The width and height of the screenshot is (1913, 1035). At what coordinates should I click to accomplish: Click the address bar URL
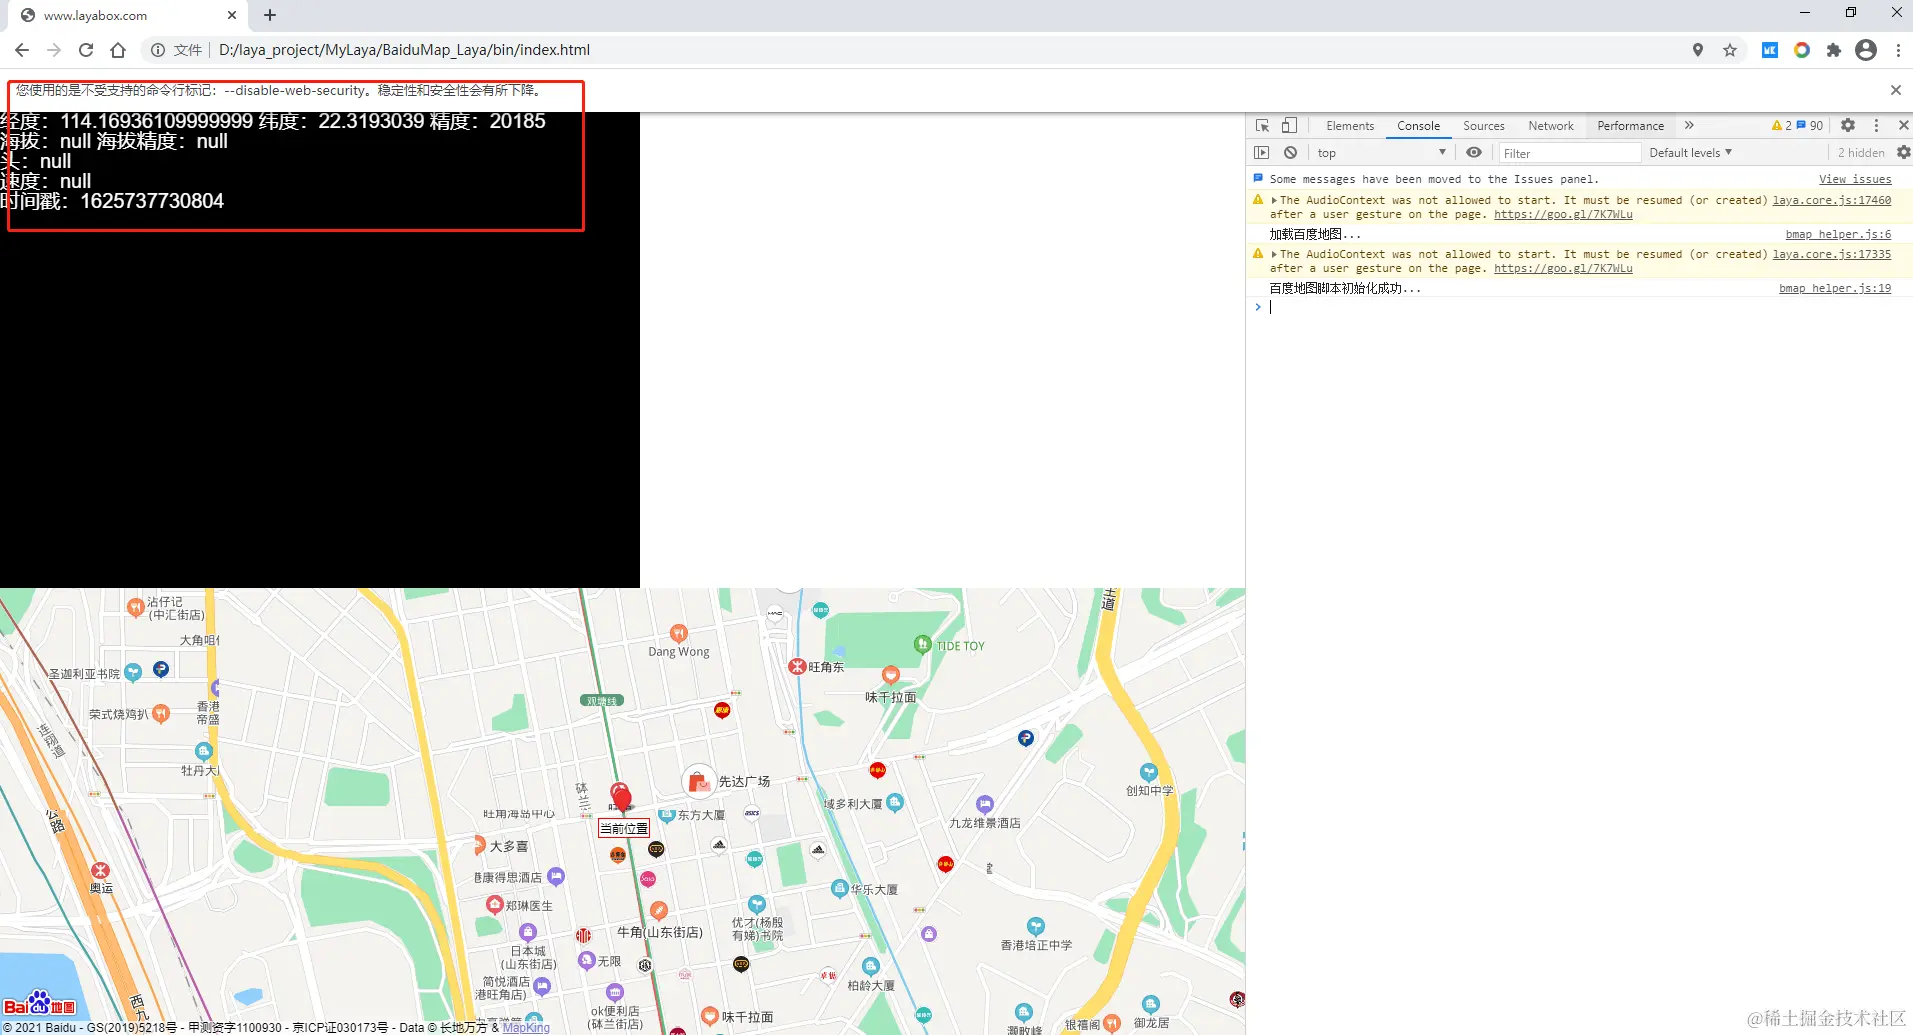tap(404, 50)
